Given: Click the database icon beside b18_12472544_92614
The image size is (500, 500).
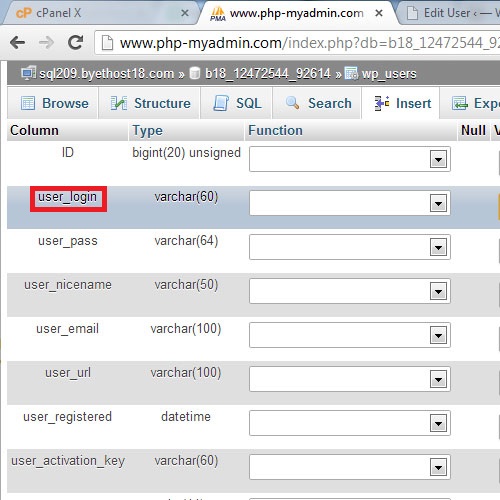Looking at the screenshot, I should point(195,73).
